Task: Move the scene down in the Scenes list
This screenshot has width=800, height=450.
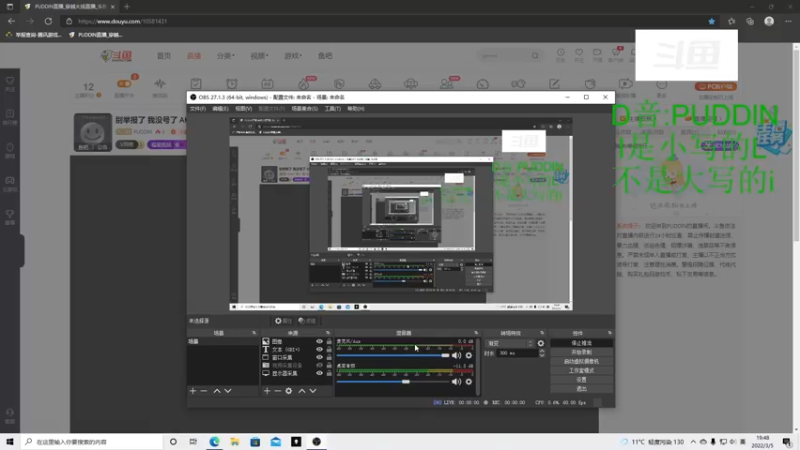Action: pyautogui.click(x=228, y=391)
